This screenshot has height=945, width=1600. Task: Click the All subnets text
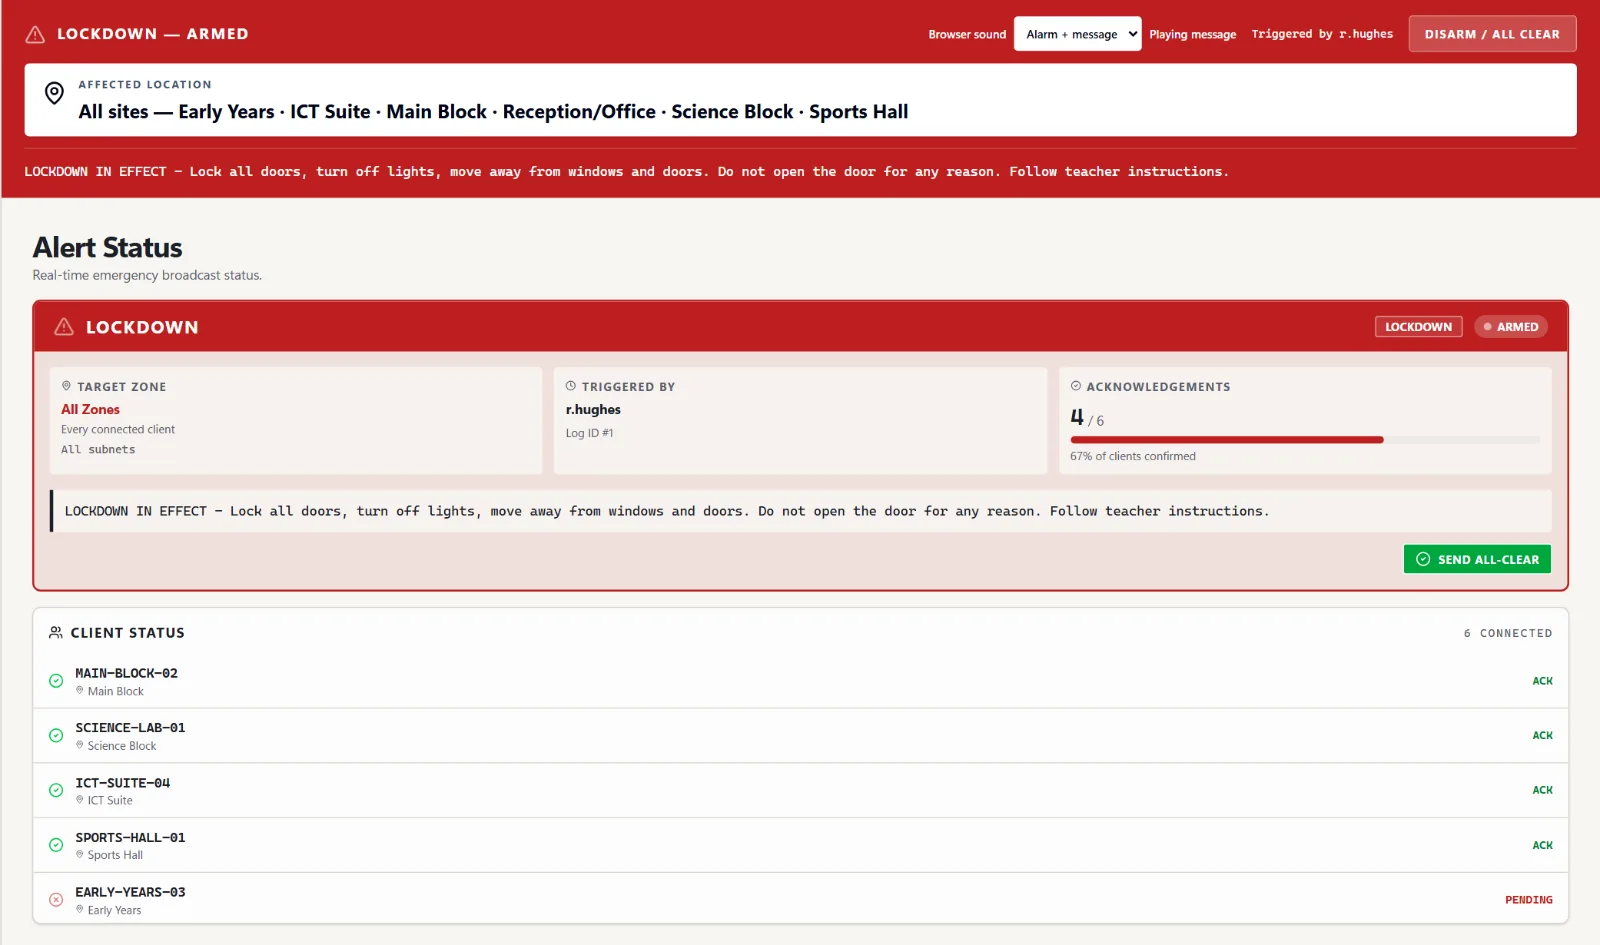point(98,450)
